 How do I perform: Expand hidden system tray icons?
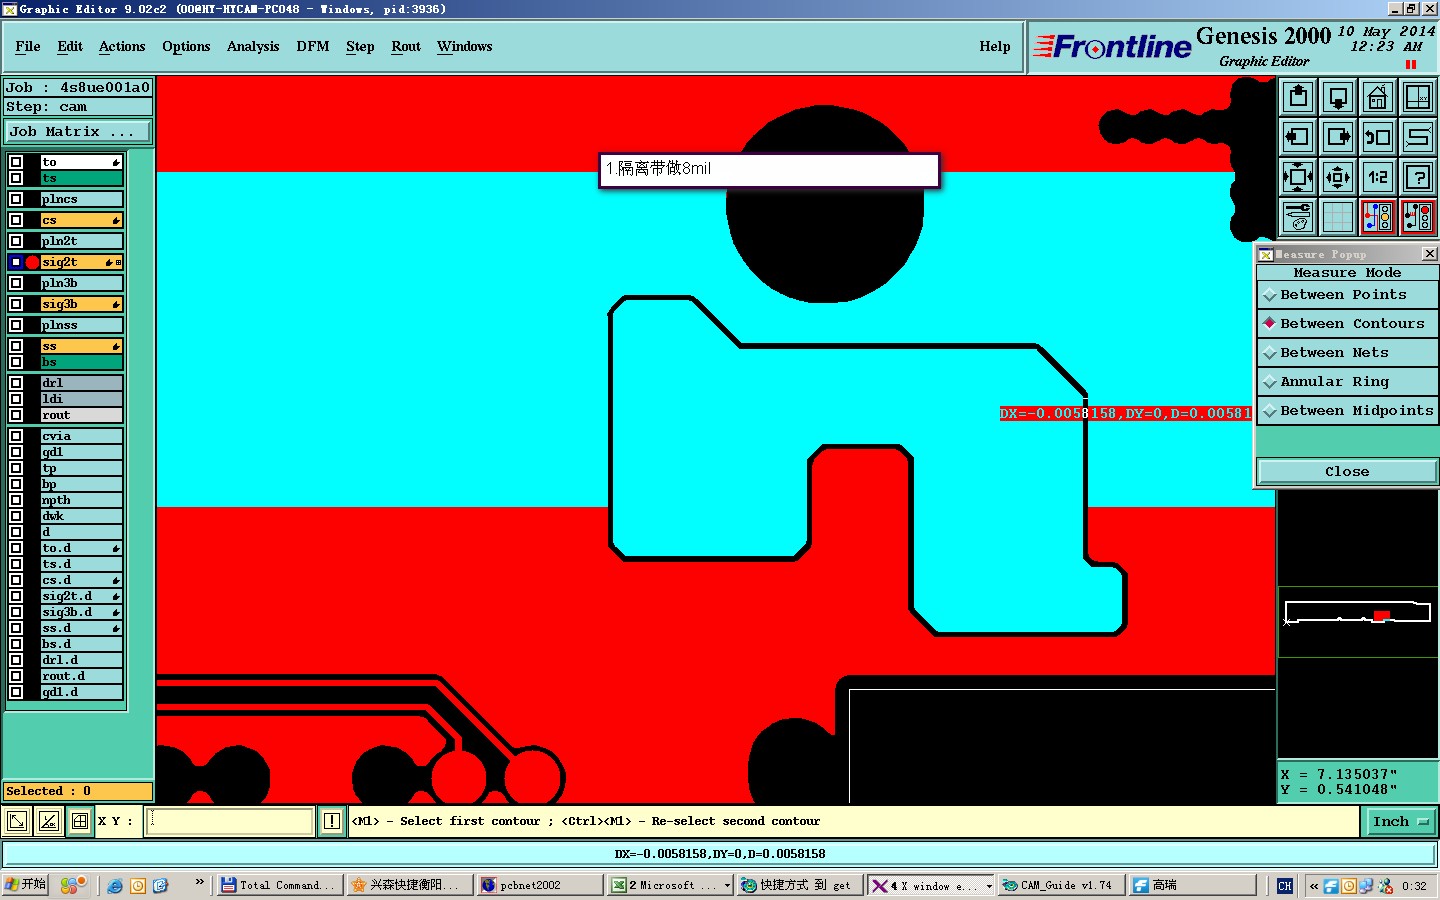[1314, 886]
